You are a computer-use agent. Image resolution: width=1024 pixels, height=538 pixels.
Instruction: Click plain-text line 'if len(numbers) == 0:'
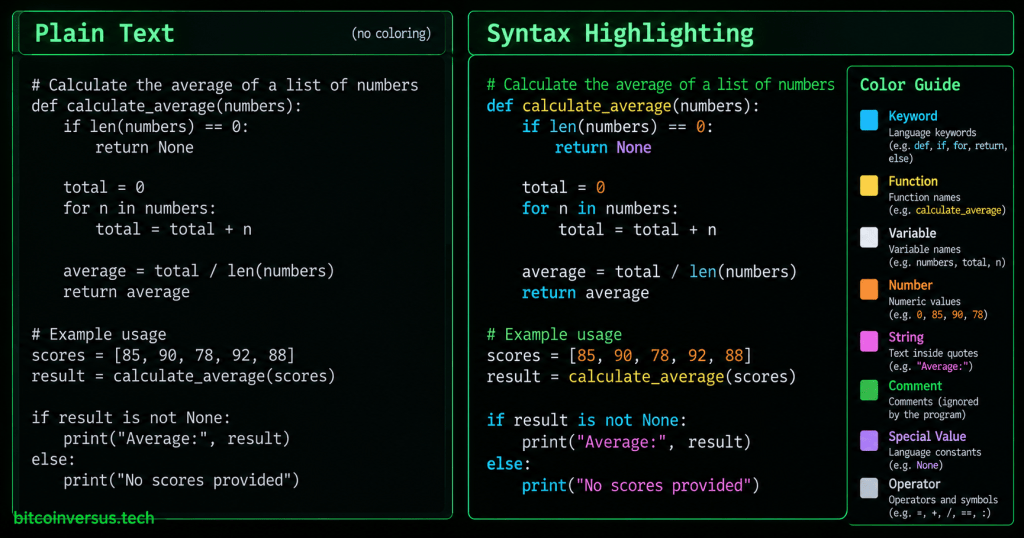click(x=156, y=127)
